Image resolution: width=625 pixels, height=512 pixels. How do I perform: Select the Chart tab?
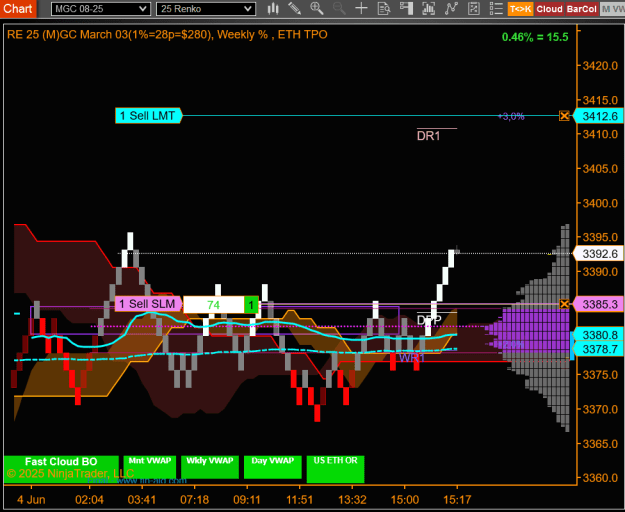tap(18, 9)
